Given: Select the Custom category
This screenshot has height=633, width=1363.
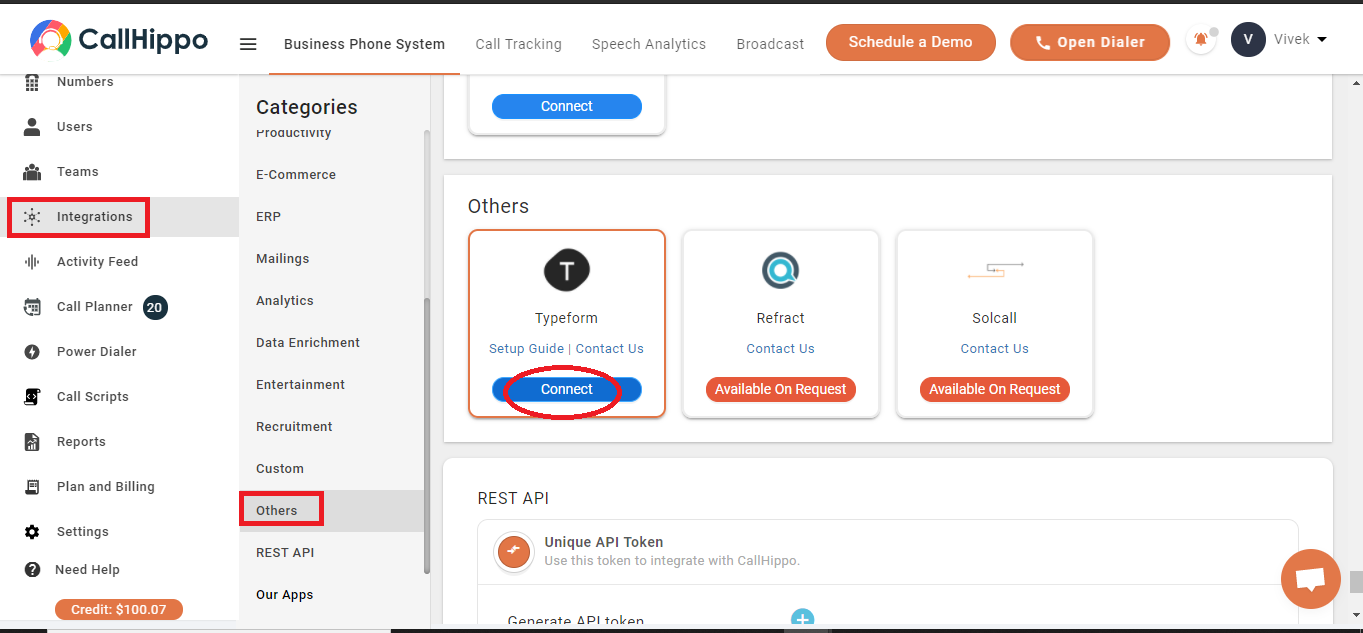Looking at the screenshot, I should [280, 469].
